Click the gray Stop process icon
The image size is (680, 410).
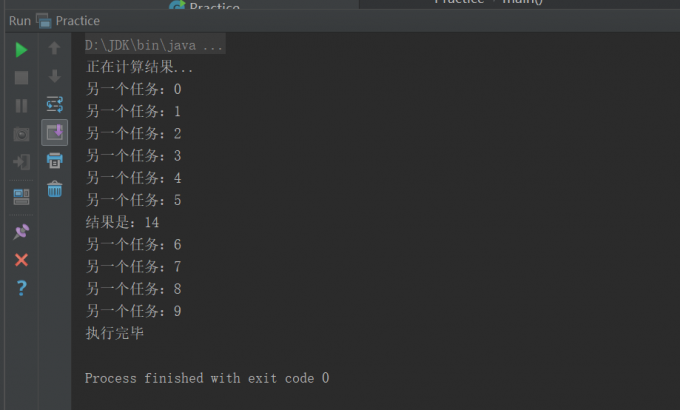coord(21,77)
